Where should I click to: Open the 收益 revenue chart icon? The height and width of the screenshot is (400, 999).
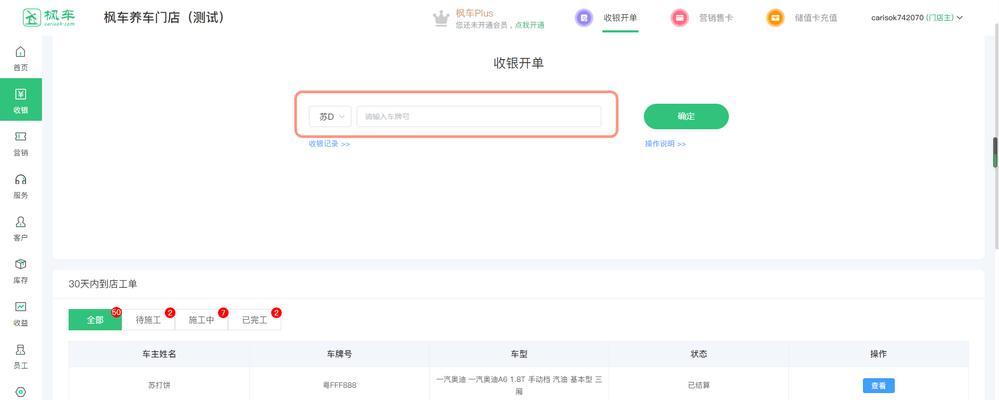[20, 307]
